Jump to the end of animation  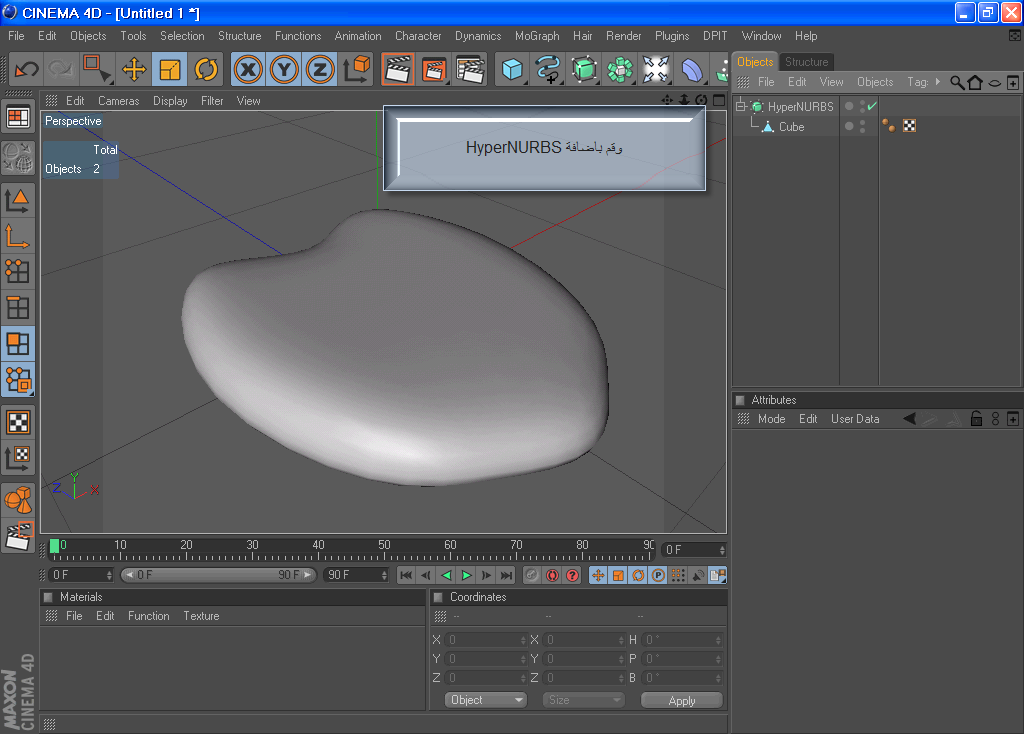pos(507,575)
